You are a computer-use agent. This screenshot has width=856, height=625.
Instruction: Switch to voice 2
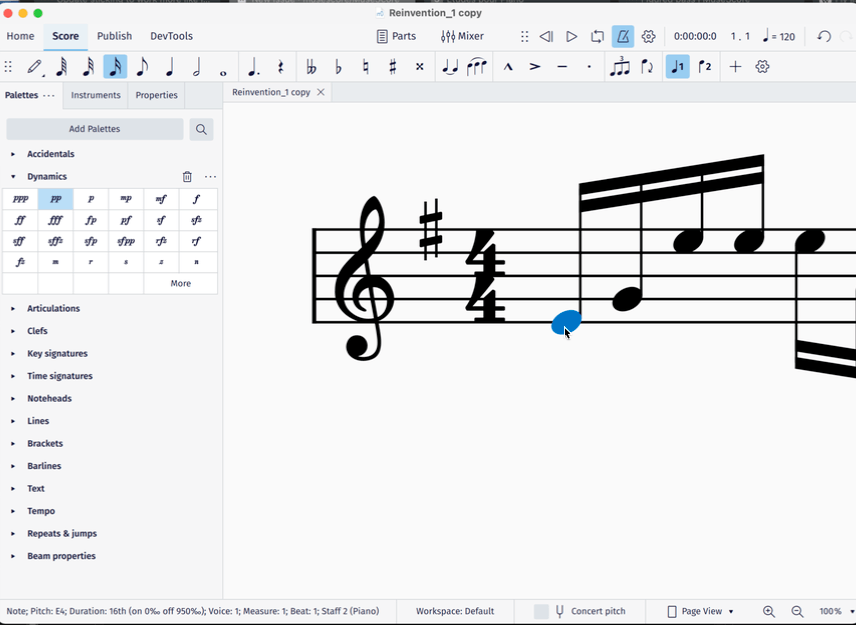(x=705, y=67)
